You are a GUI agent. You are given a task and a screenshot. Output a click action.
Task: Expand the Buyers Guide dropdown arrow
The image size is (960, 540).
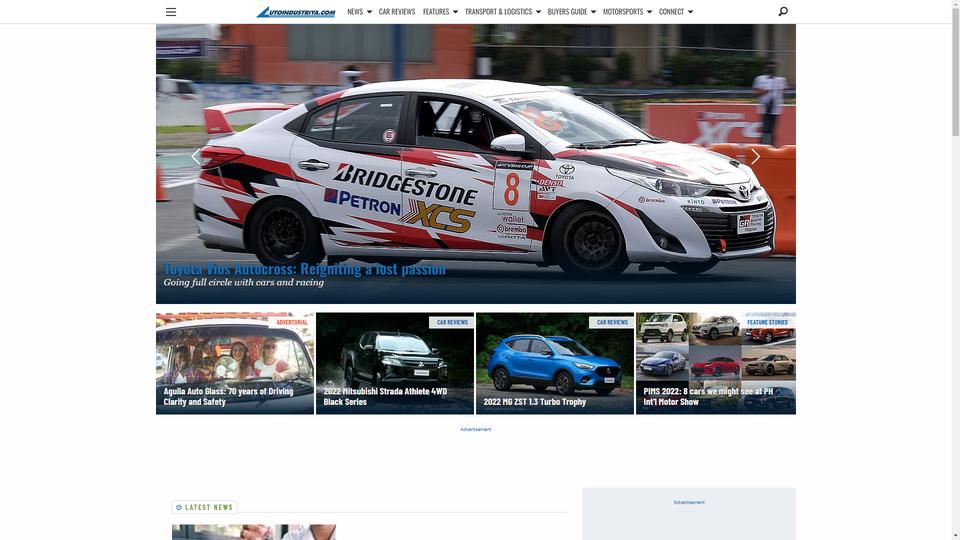tap(593, 12)
